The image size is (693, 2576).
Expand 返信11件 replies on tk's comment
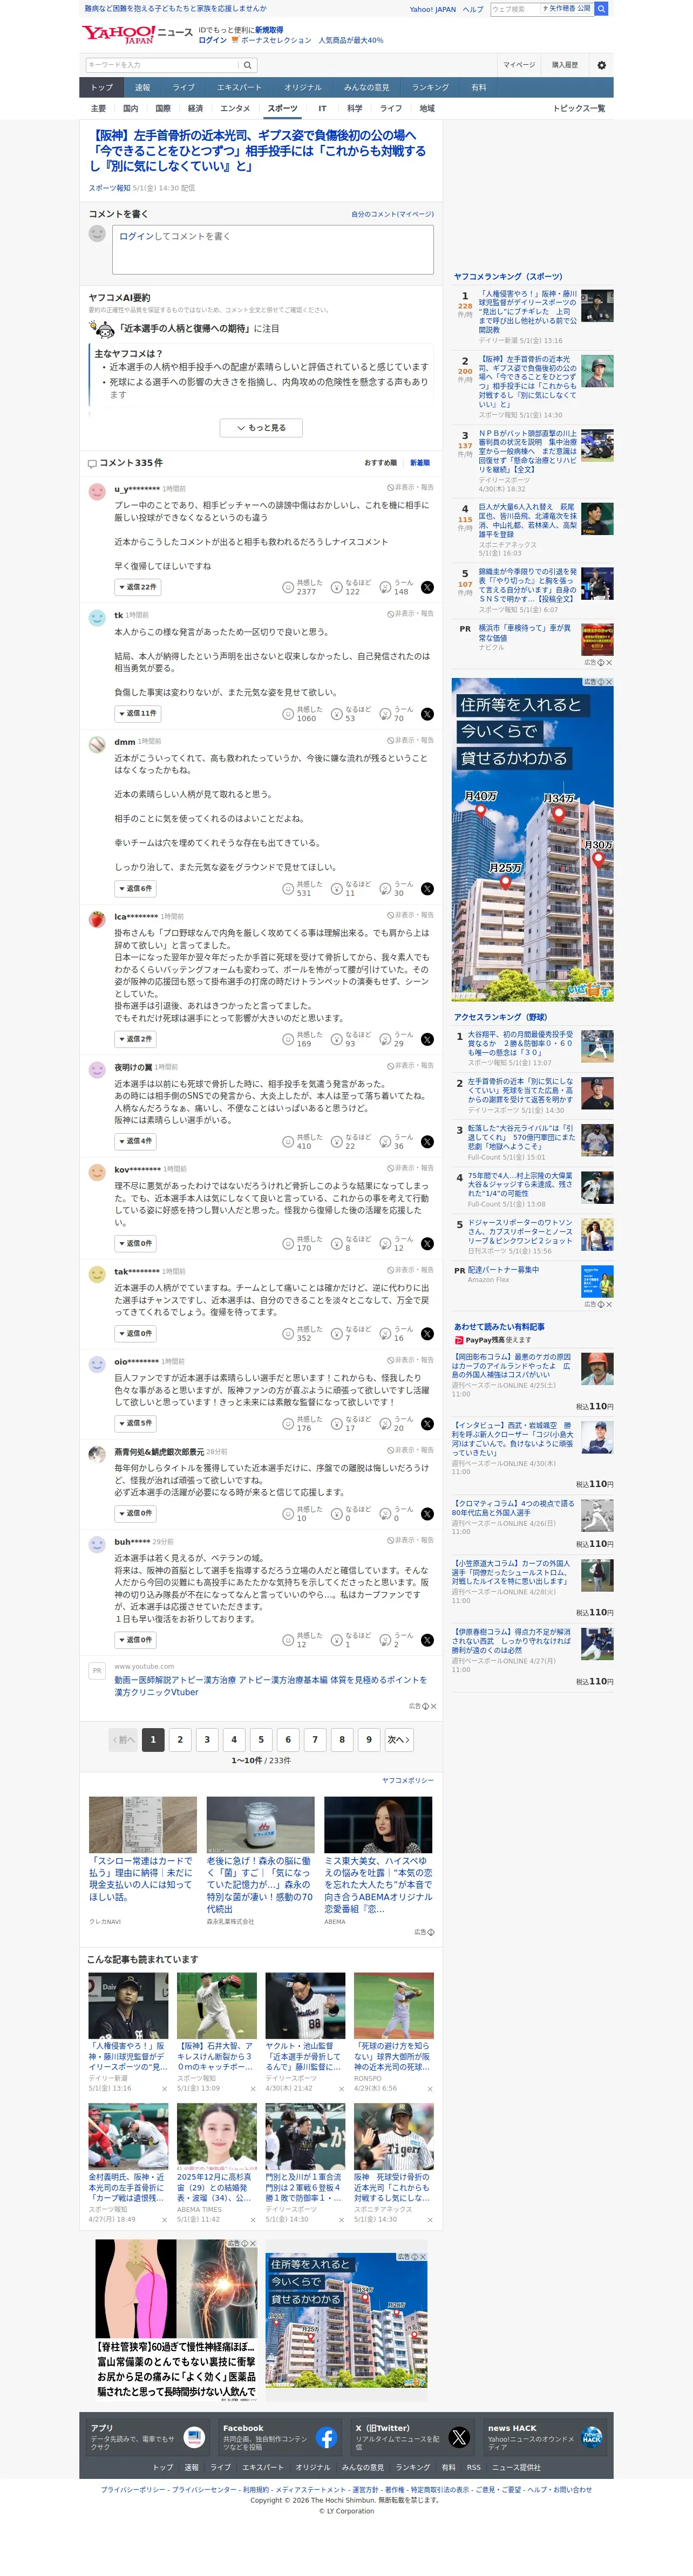point(137,714)
